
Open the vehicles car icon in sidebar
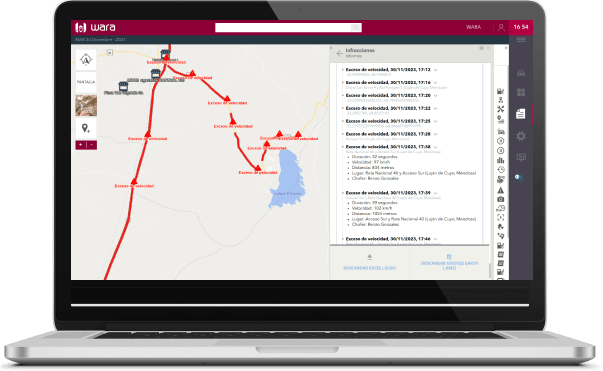521,73
